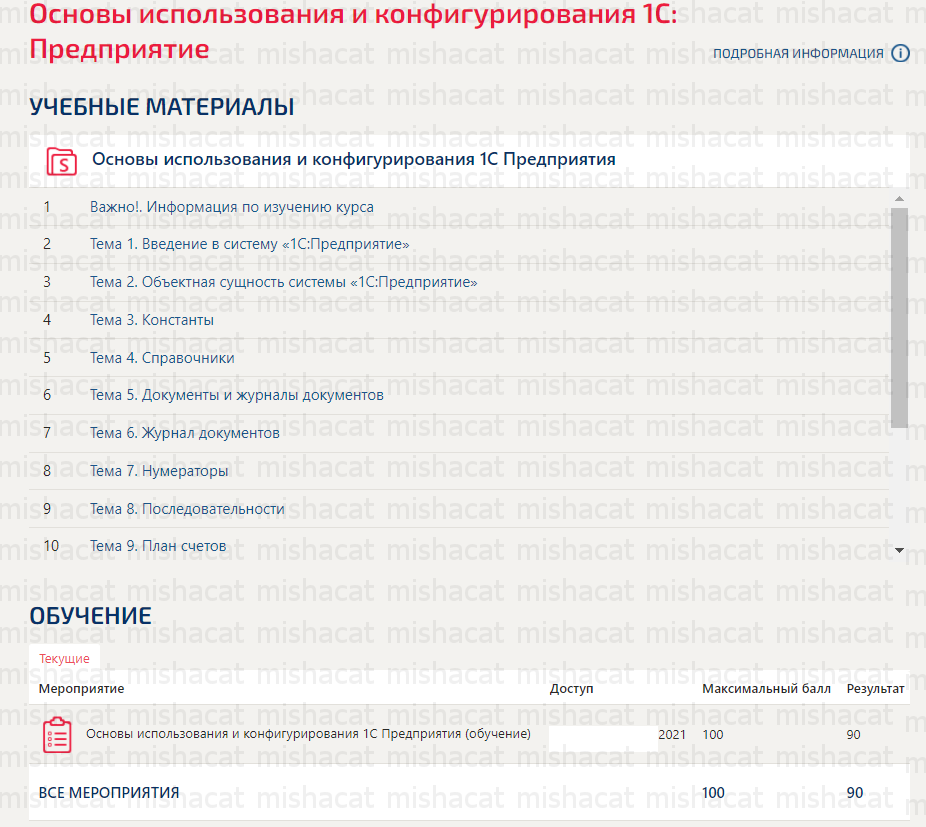Click the info circle icon
Image resolution: width=926 pixels, height=827 pixels.
point(900,53)
